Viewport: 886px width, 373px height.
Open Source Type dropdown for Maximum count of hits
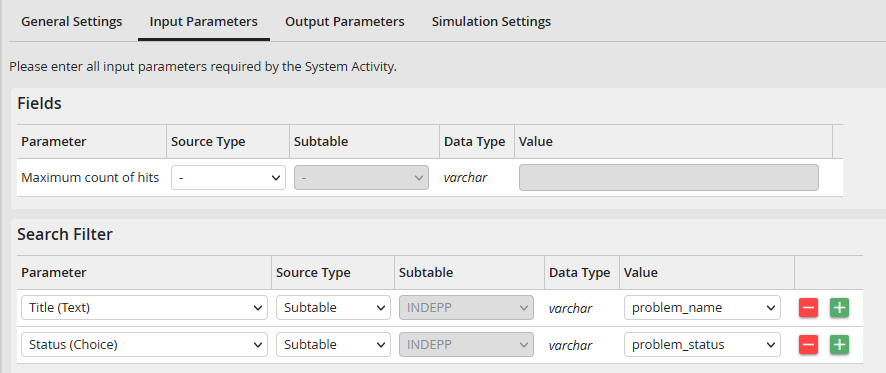pos(228,177)
